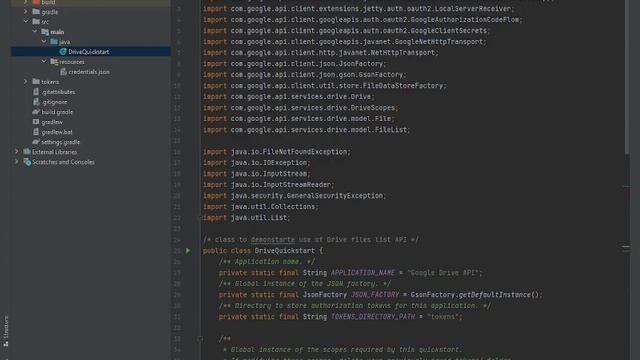Click the build.gradle elephant icon

pos(36,112)
